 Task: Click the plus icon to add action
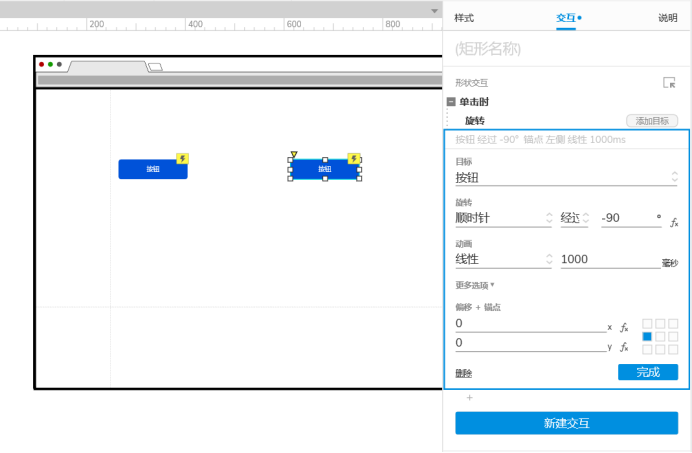[470, 398]
